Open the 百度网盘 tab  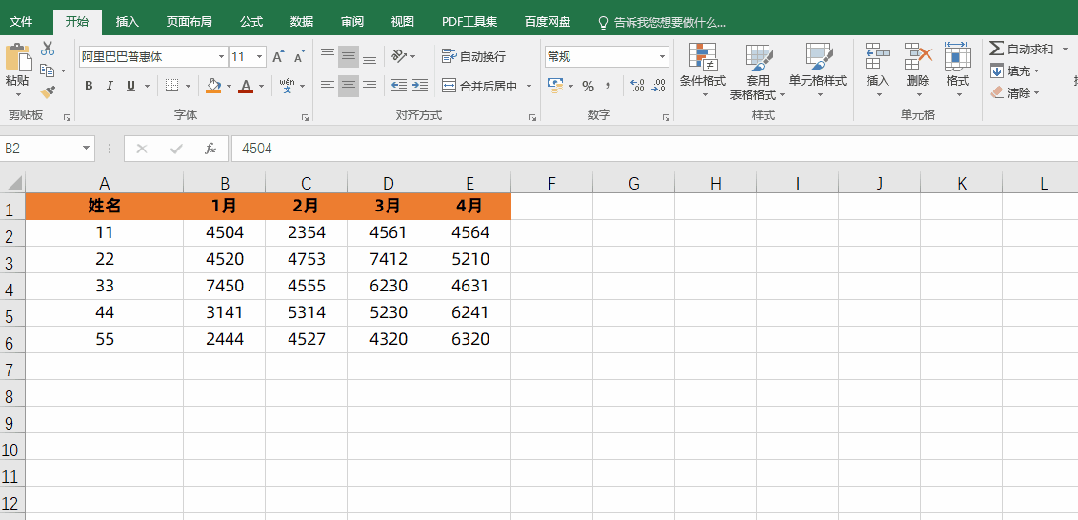tap(547, 22)
